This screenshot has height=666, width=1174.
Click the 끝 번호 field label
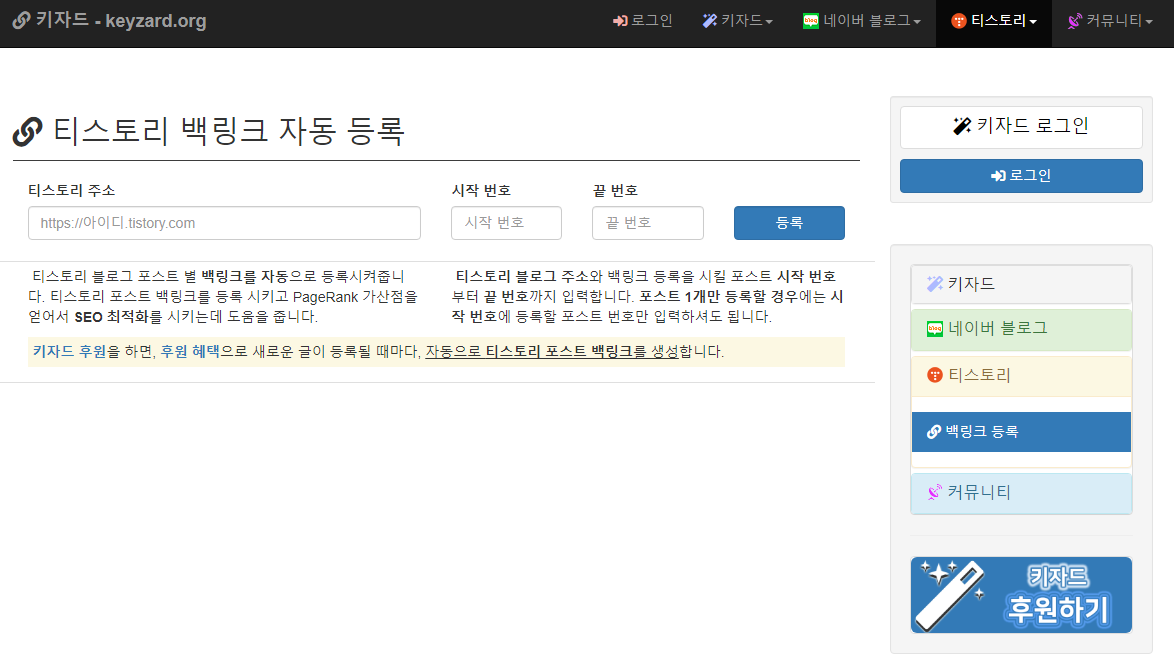click(615, 191)
